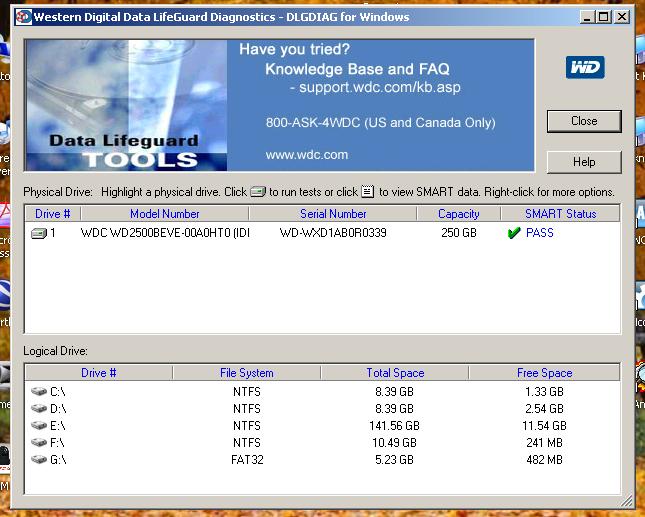This screenshot has width=645, height=517.
Task: Maximize the DLGDIAG window
Action: (x=603, y=17)
